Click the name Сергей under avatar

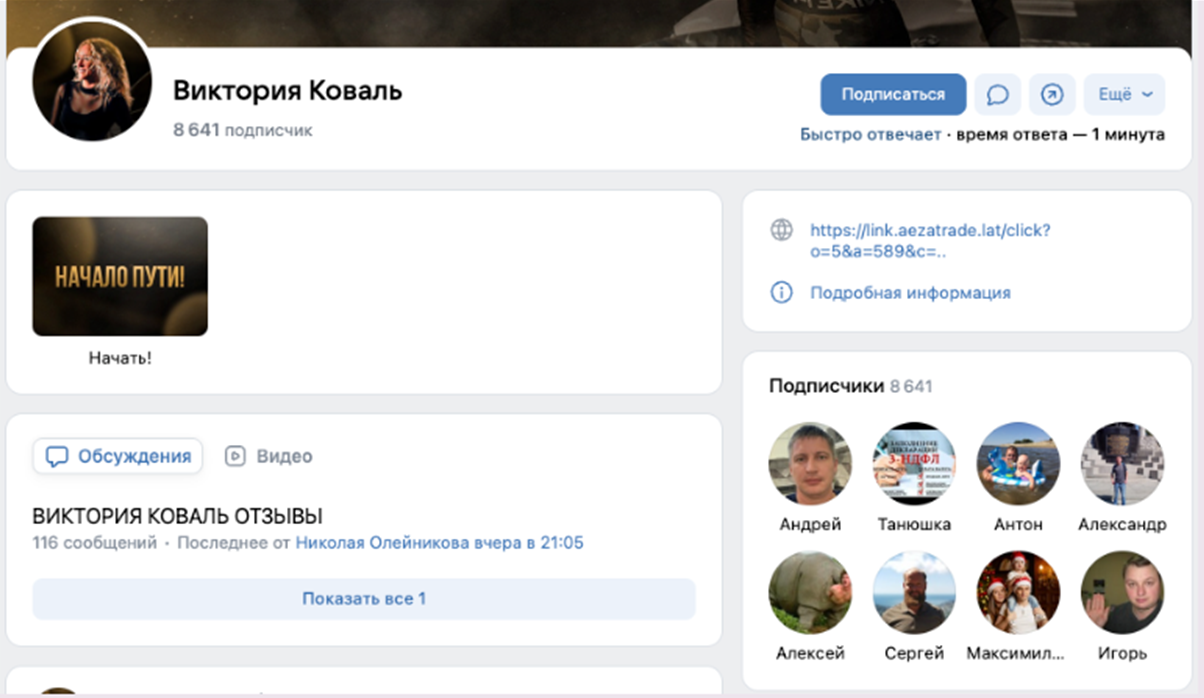pyautogui.click(x=914, y=653)
